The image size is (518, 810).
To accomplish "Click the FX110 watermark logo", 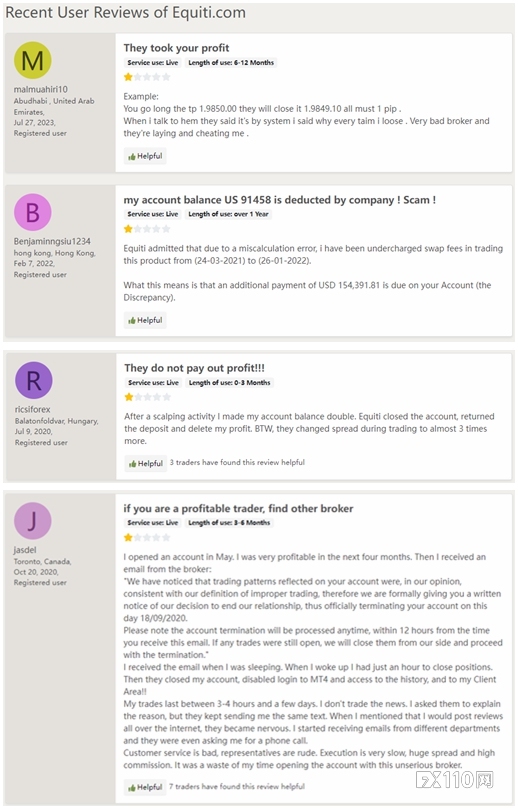I will coord(454,780).
